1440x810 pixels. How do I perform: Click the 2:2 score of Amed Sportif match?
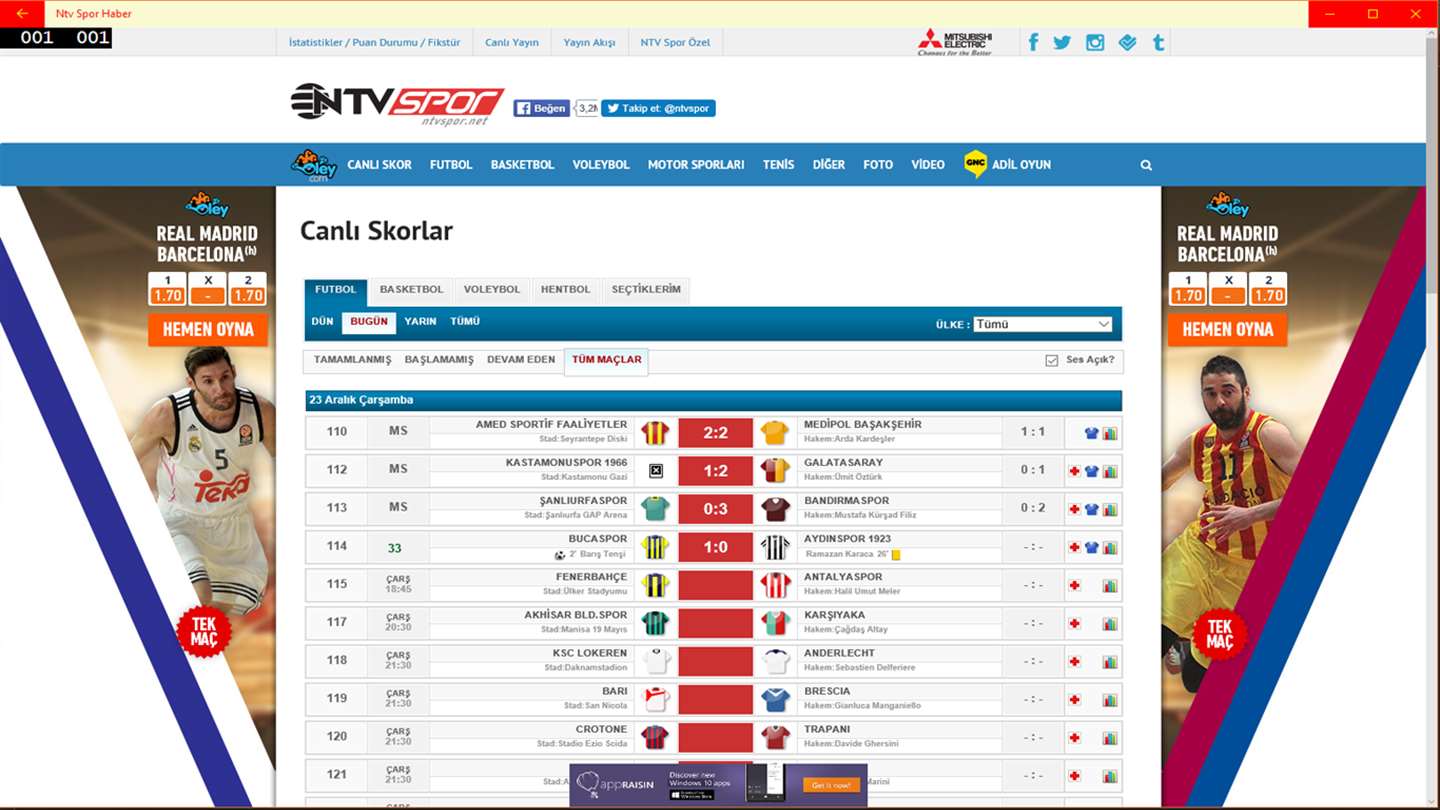click(715, 433)
